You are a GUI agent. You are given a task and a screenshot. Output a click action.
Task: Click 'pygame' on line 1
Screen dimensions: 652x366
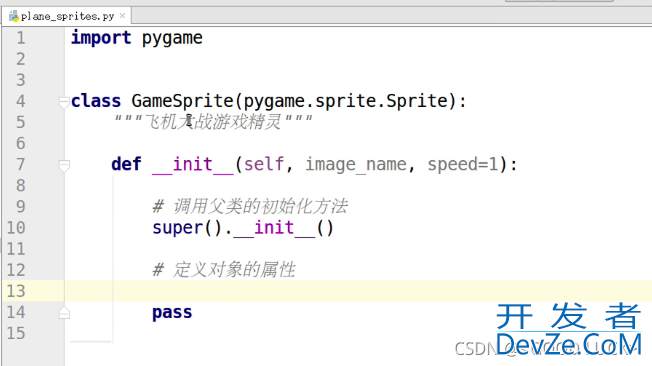coord(172,39)
